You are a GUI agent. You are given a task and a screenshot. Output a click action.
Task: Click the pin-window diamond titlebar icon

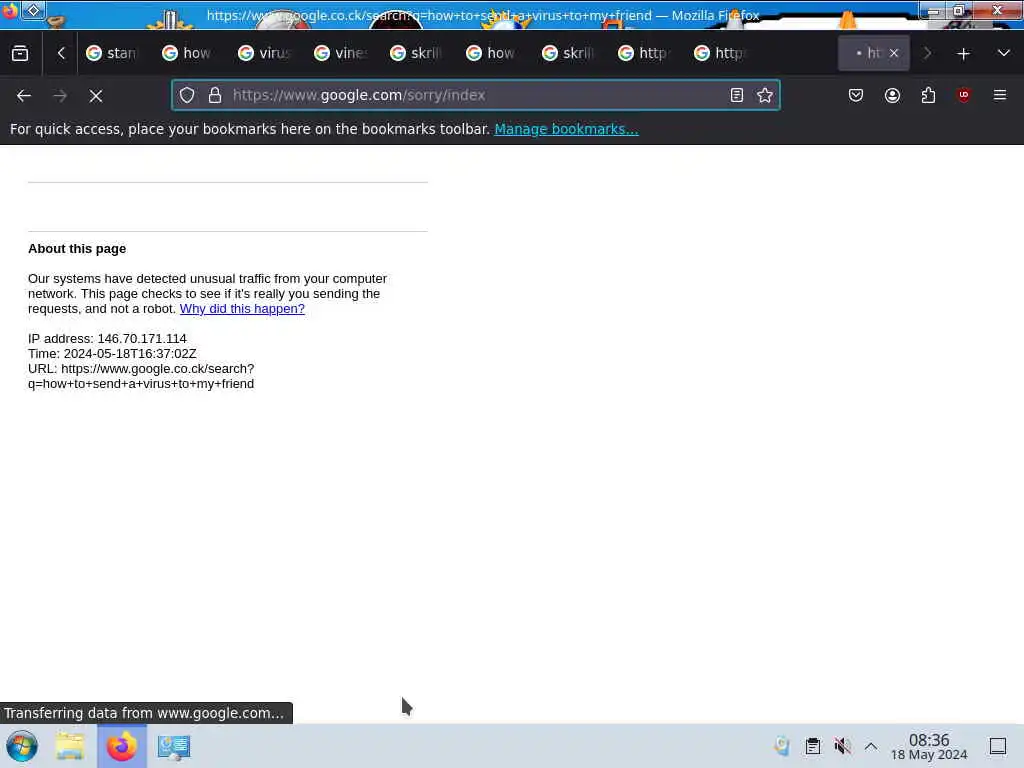tap(33, 10)
